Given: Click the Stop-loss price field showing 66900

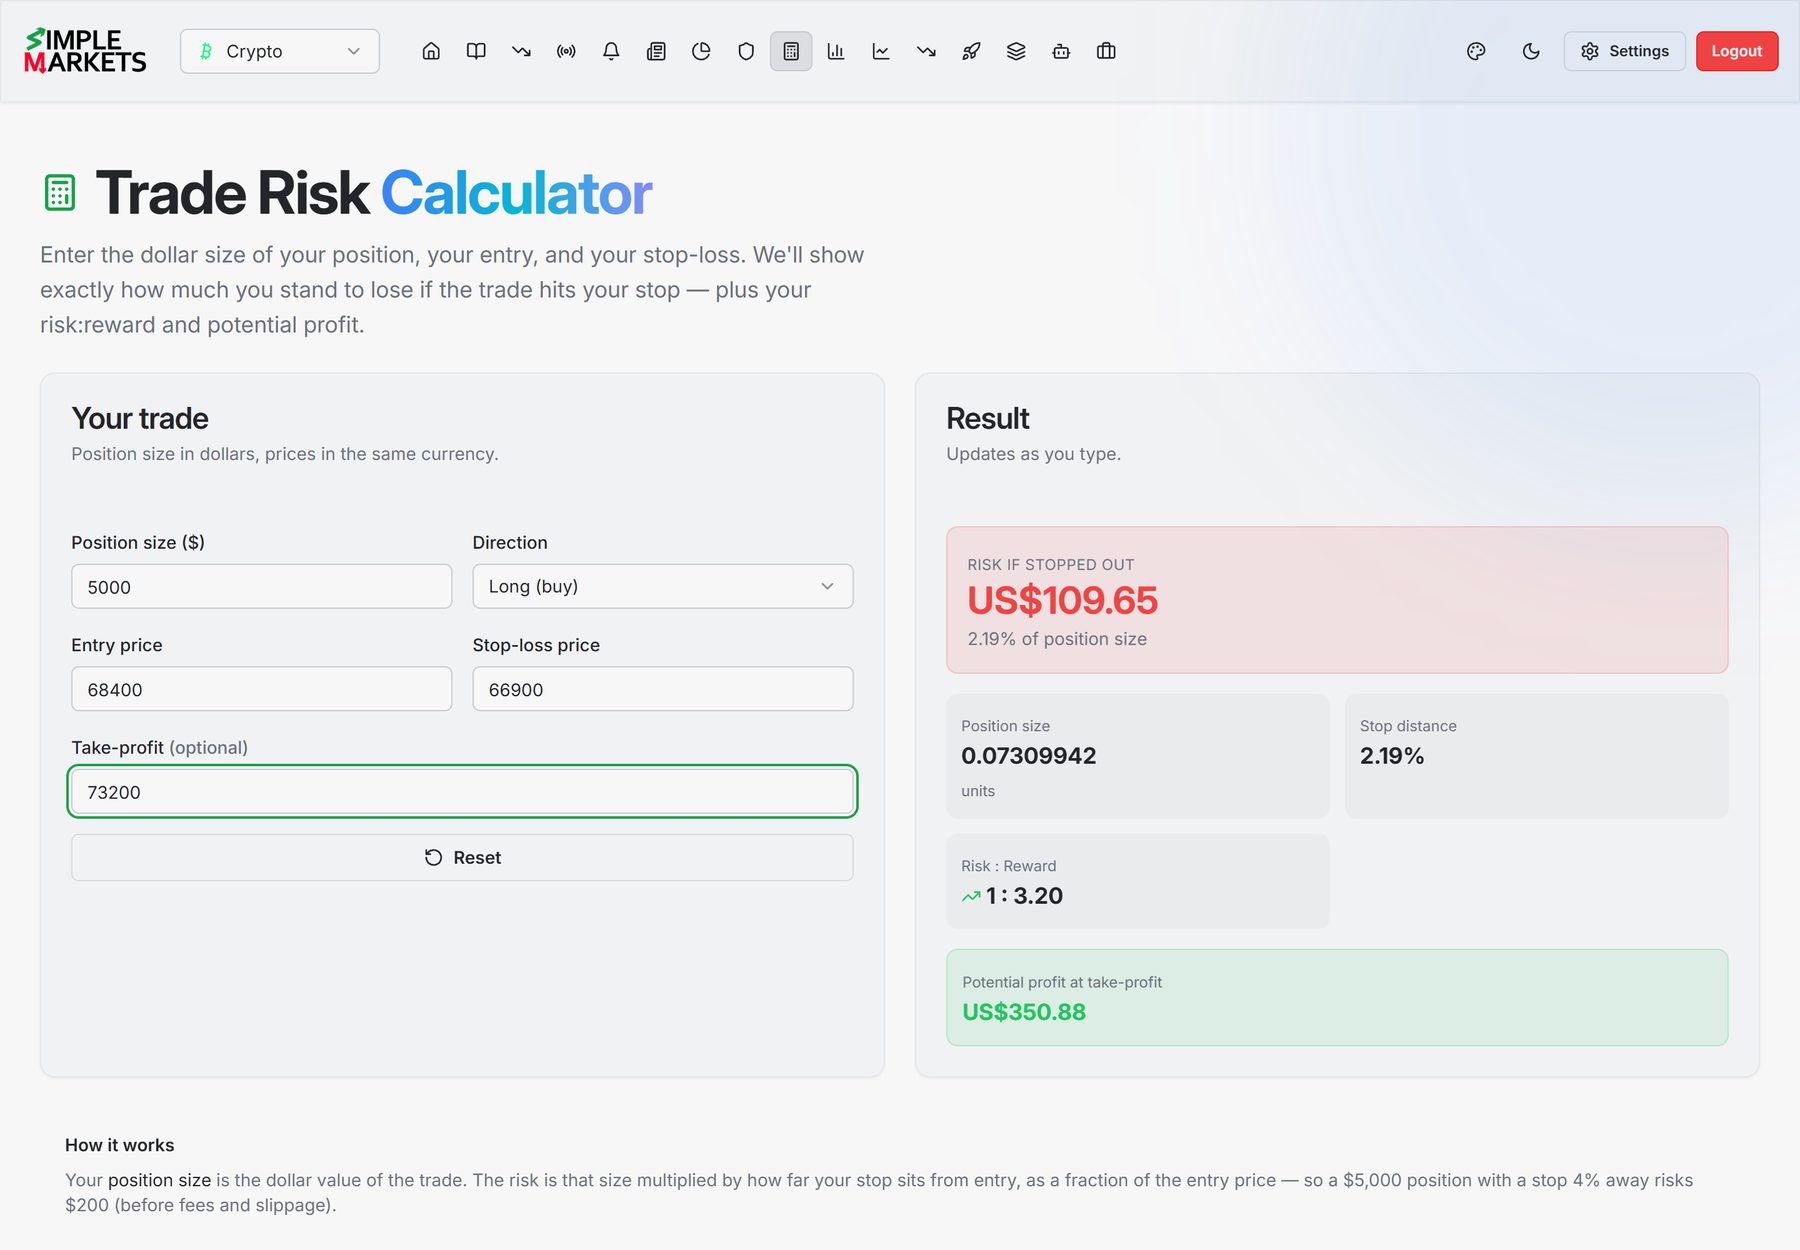Looking at the screenshot, I should [663, 689].
